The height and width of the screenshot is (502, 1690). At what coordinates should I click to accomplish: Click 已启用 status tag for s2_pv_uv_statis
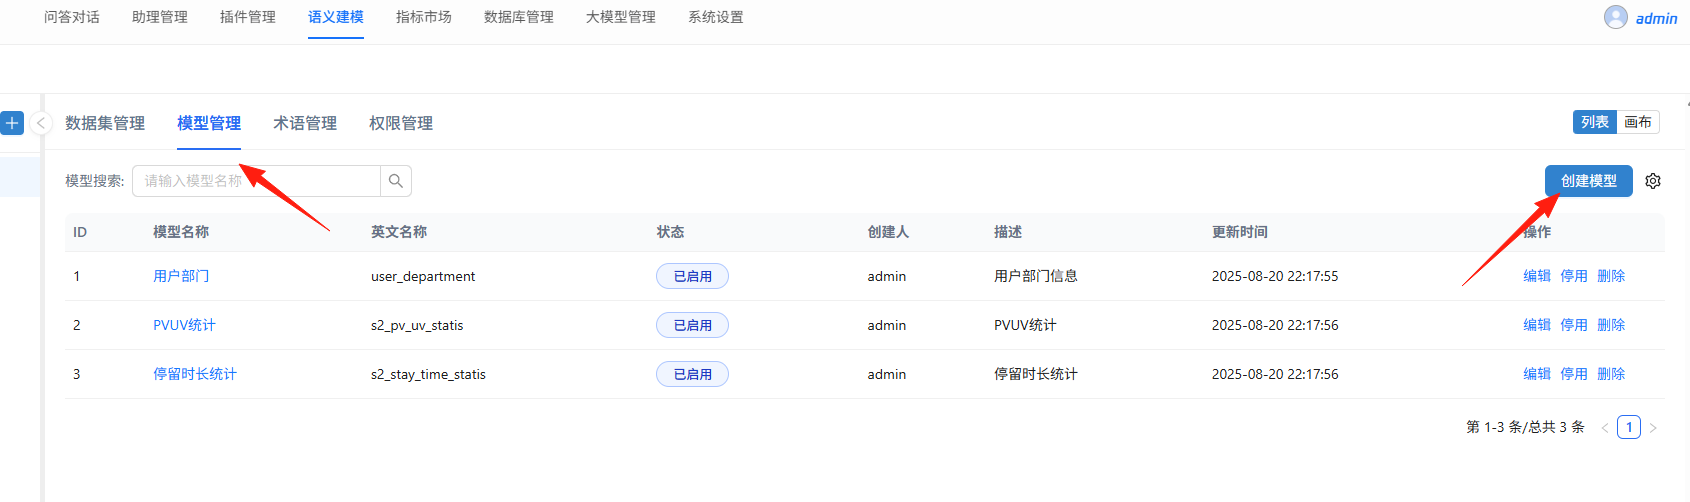692,325
